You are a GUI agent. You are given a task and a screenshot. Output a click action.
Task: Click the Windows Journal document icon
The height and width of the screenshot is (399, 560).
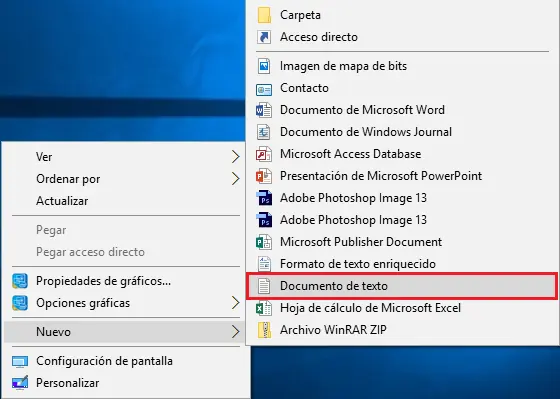(264, 132)
